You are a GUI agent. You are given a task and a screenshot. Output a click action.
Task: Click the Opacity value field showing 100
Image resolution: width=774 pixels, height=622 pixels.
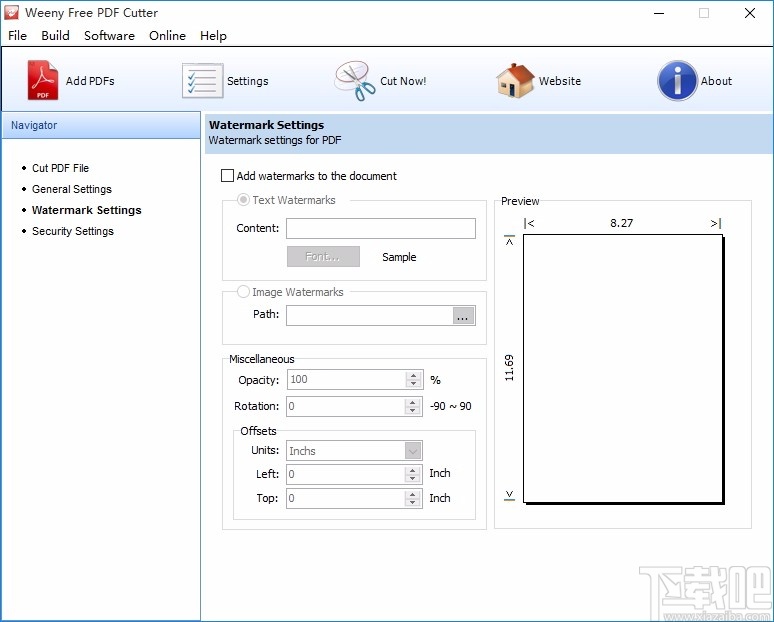point(347,380)
